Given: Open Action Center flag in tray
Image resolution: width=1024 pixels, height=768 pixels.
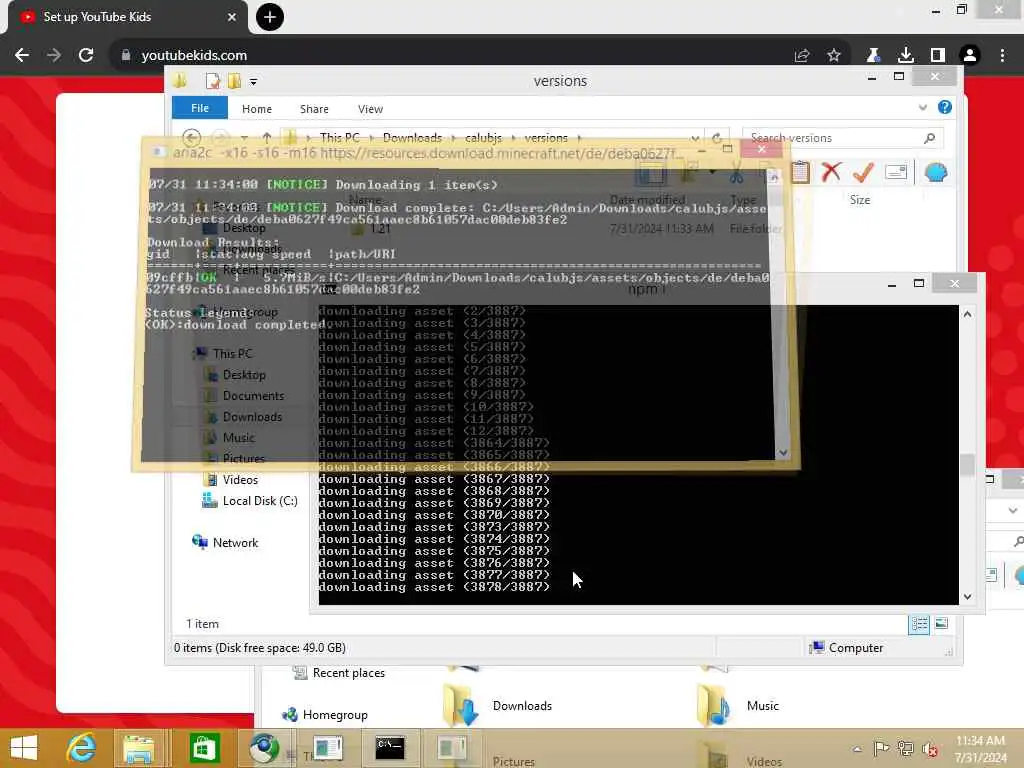Looking at the screenshot, I should point(882,748).
